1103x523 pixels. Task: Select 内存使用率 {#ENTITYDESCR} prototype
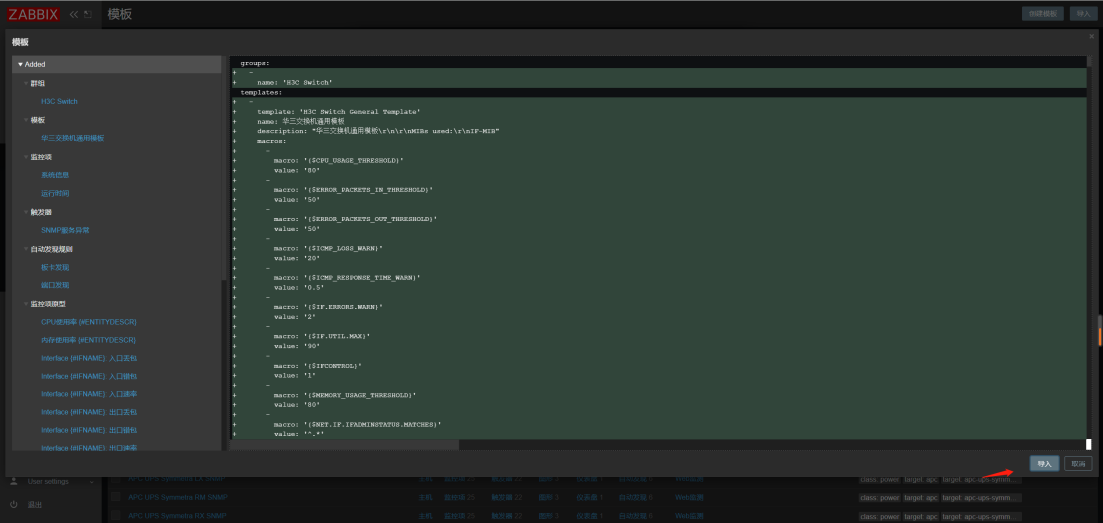(89, 340)
